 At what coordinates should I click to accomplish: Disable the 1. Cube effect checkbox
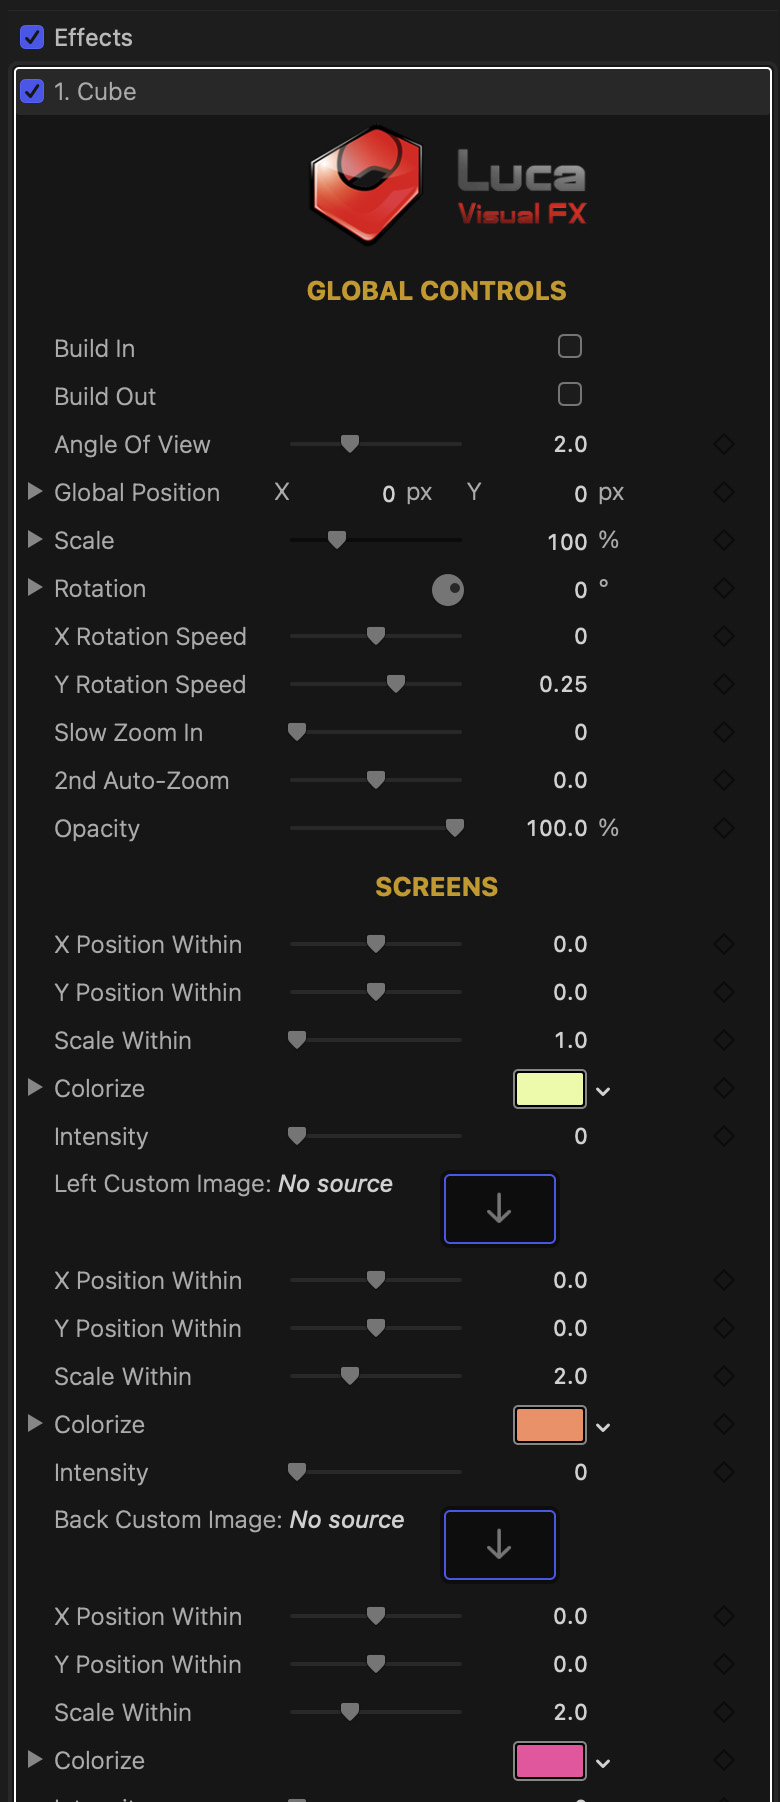point(32,92)
